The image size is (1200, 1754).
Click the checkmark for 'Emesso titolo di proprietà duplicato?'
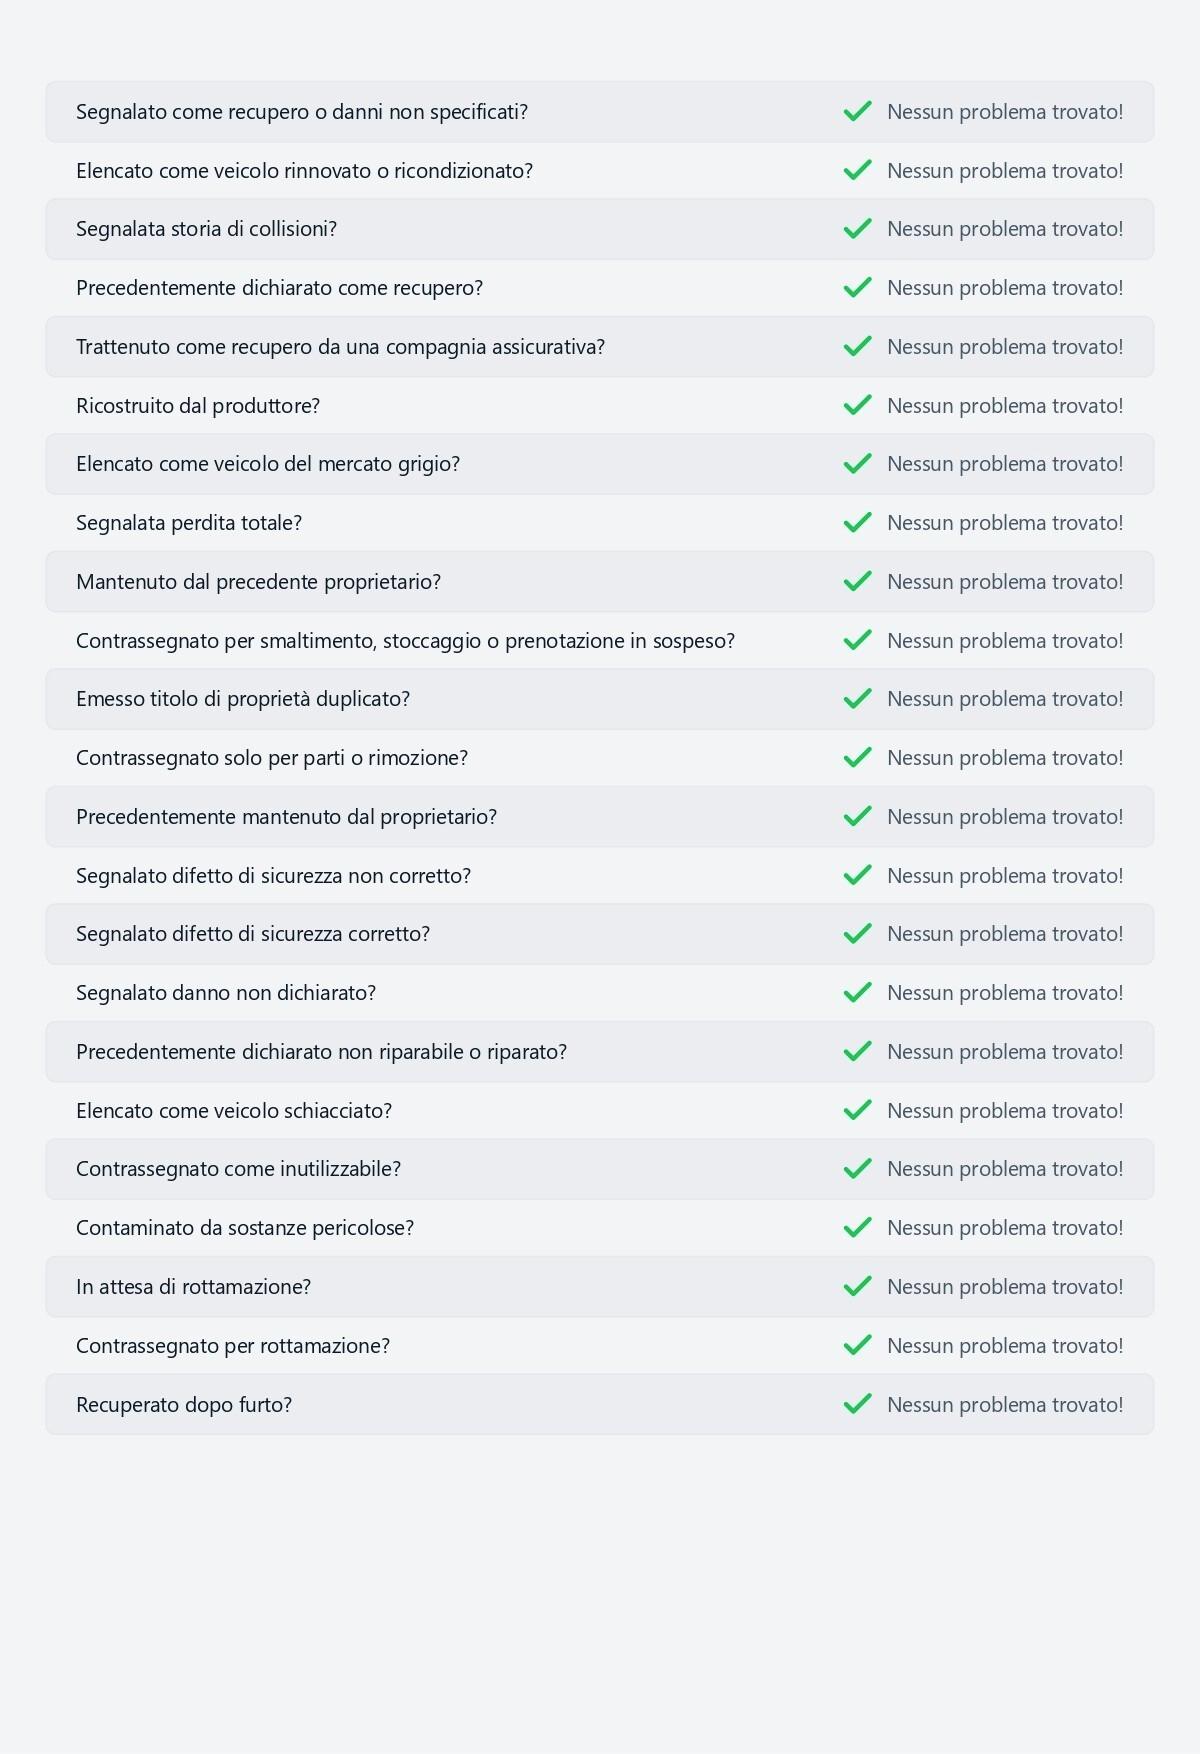(x=857, y=699)
